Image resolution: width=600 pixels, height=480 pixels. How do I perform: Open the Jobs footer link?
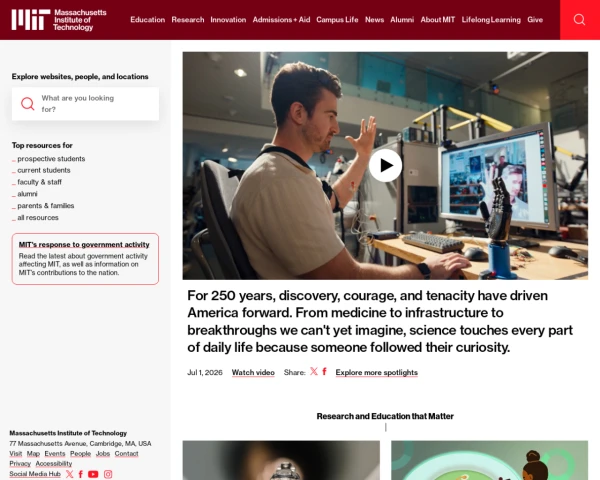coord(103,454)
